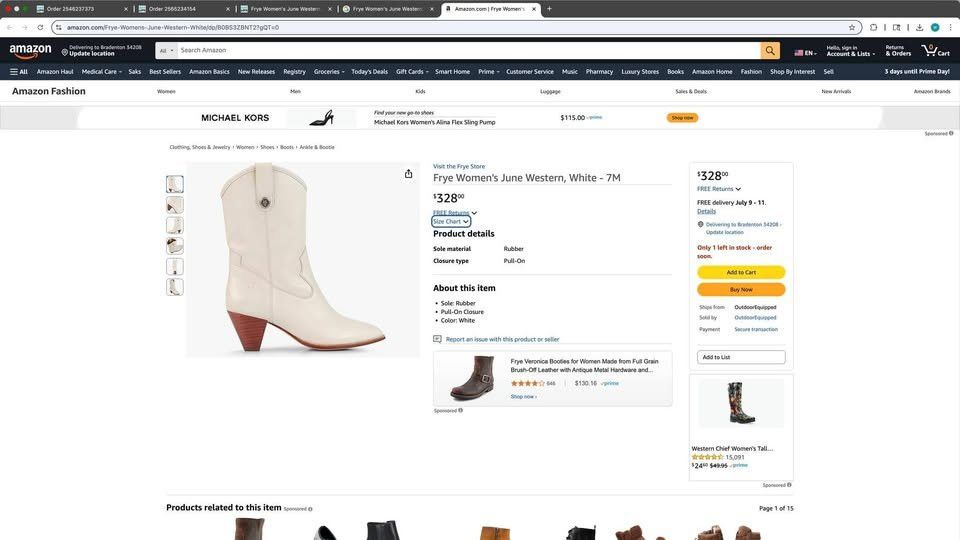
Task: Open the Chrome profile avatar
Action: pyautogui.click(x=935, y=28)
